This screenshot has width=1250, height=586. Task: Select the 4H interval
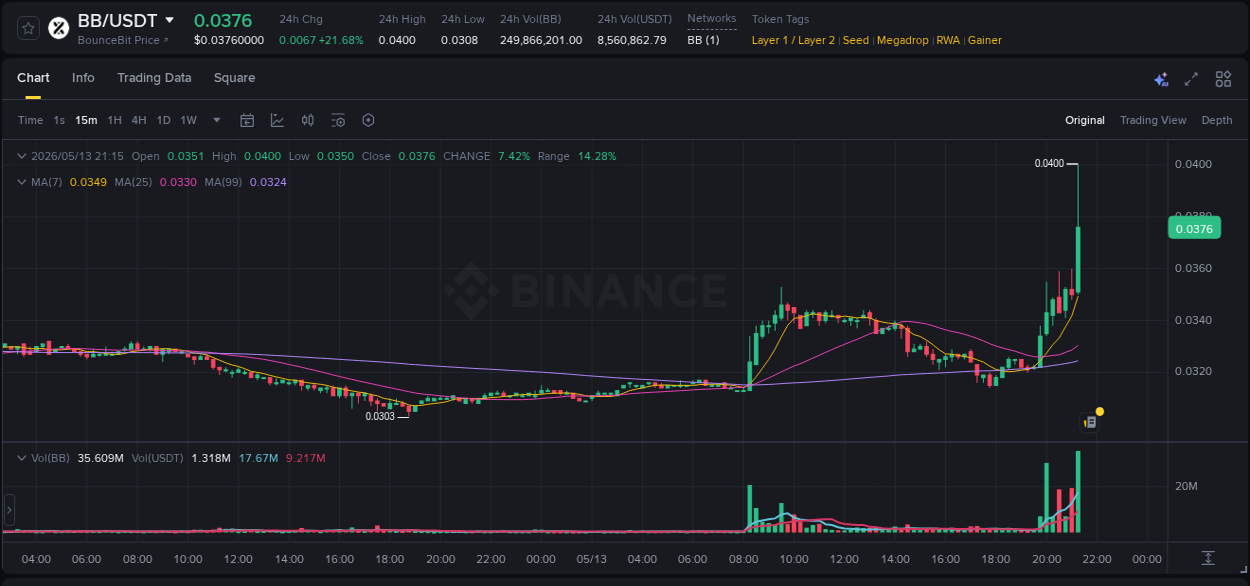coord(139,120)
